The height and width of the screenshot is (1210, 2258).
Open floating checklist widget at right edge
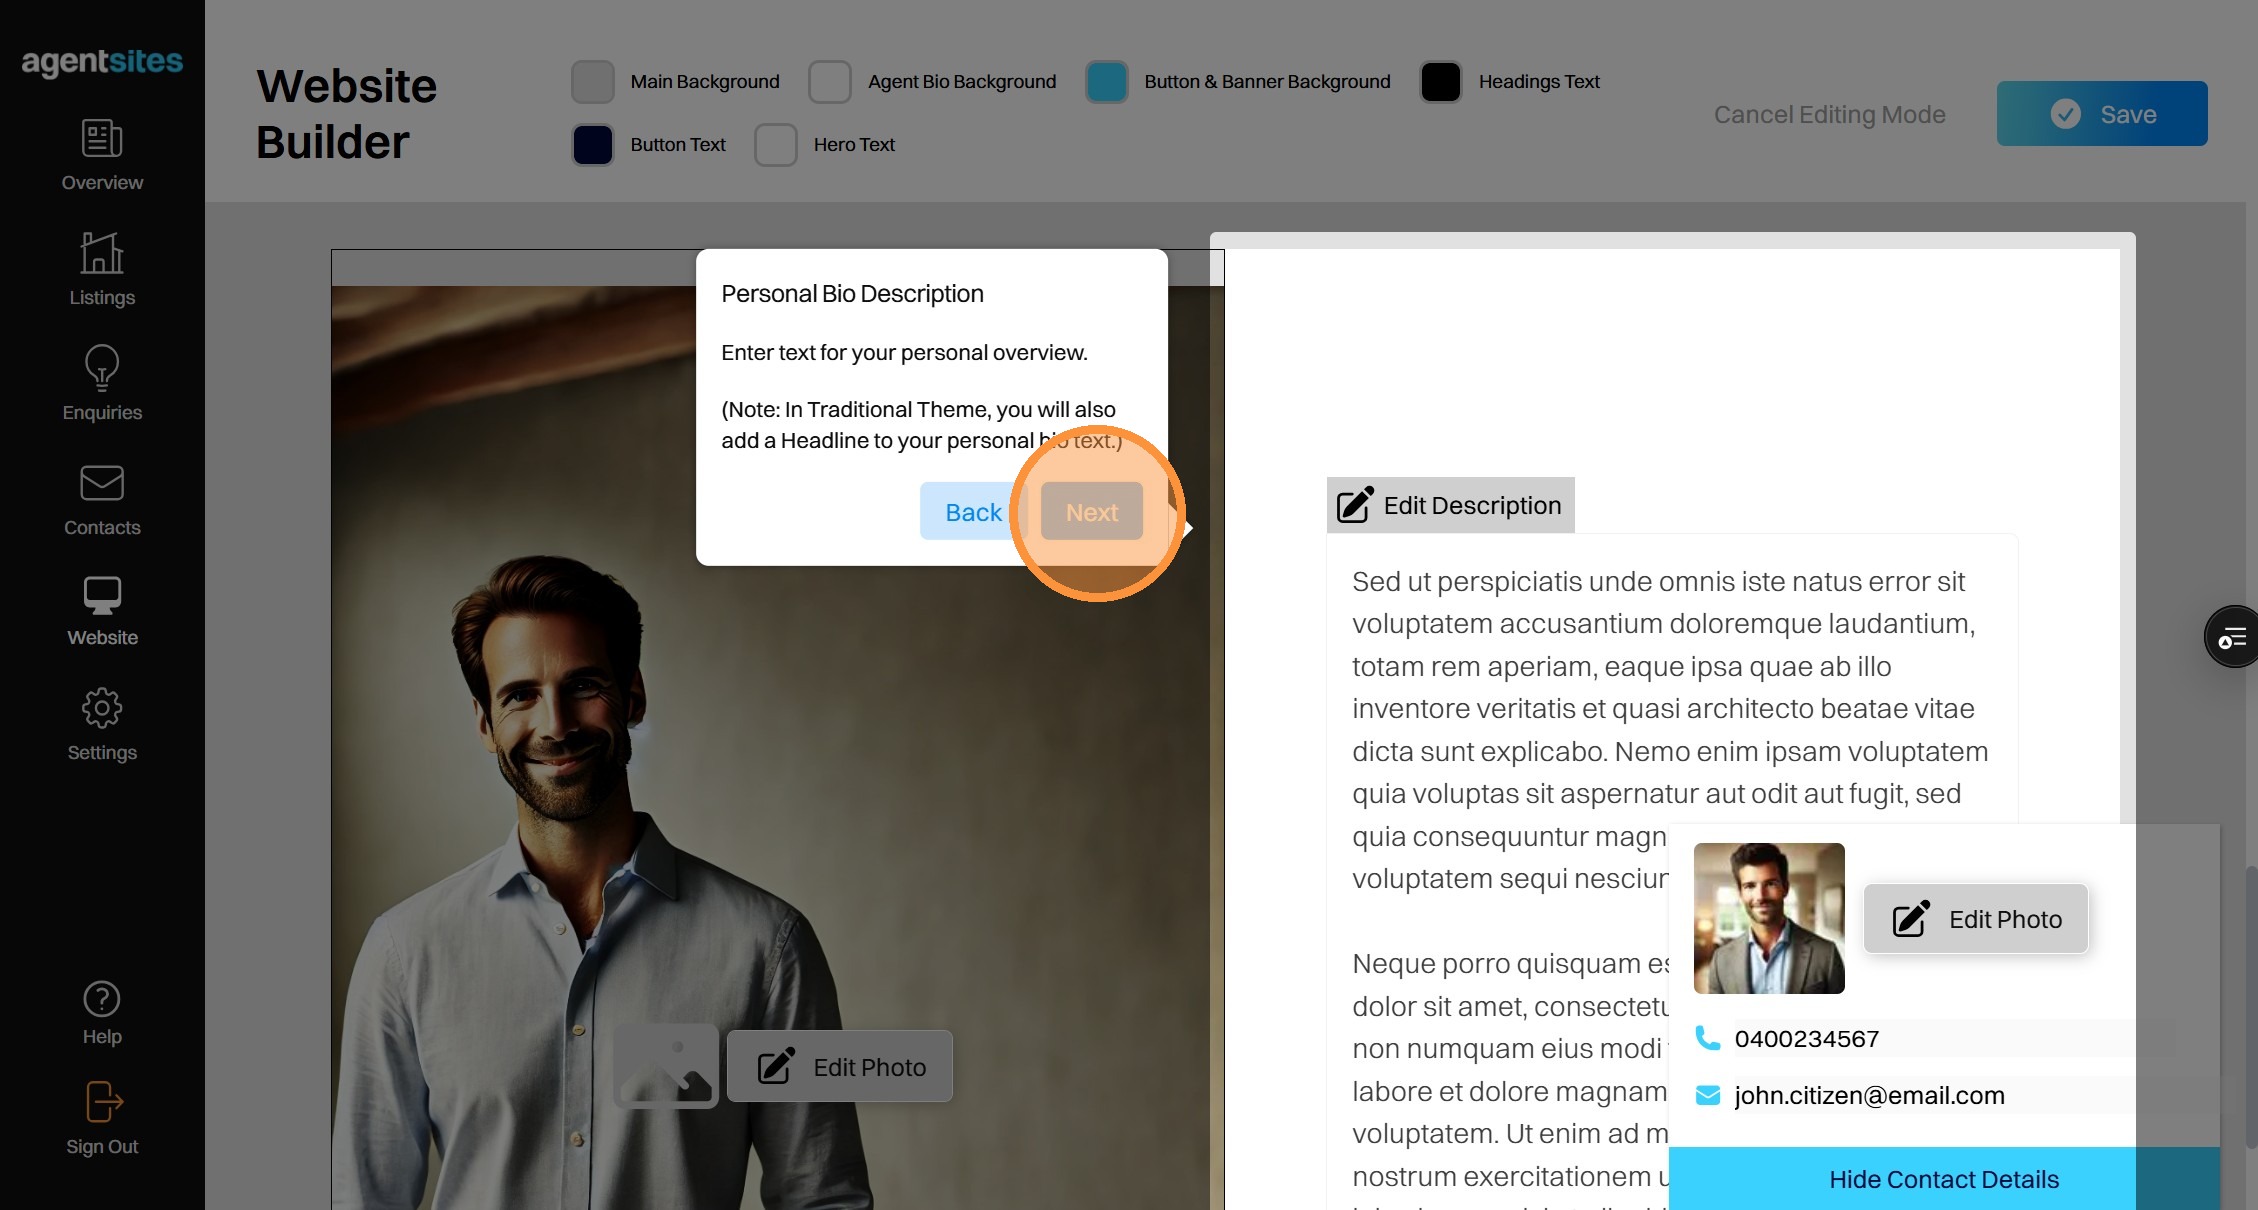(x=2232, y=636)
